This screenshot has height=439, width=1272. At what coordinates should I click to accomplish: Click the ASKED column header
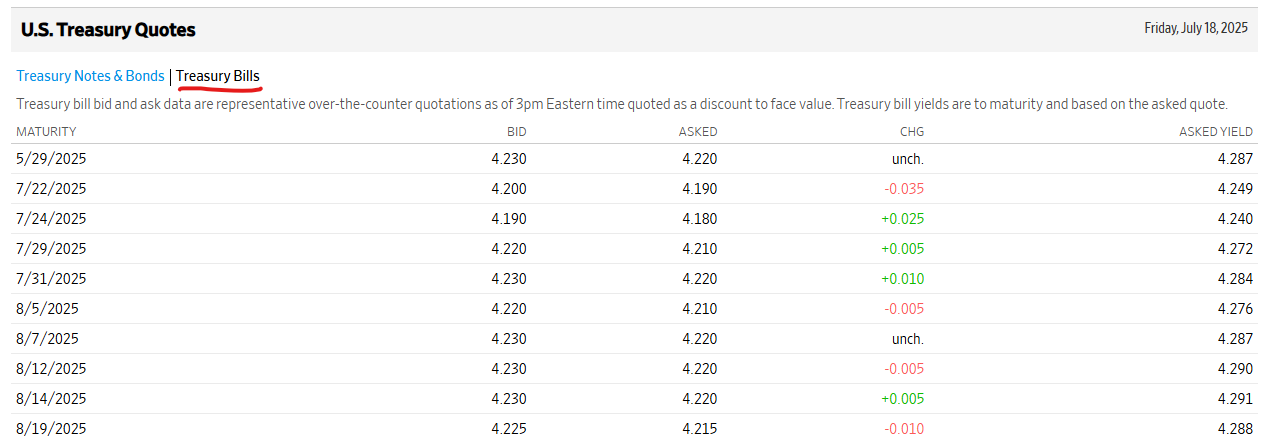[x=698, y=131]
